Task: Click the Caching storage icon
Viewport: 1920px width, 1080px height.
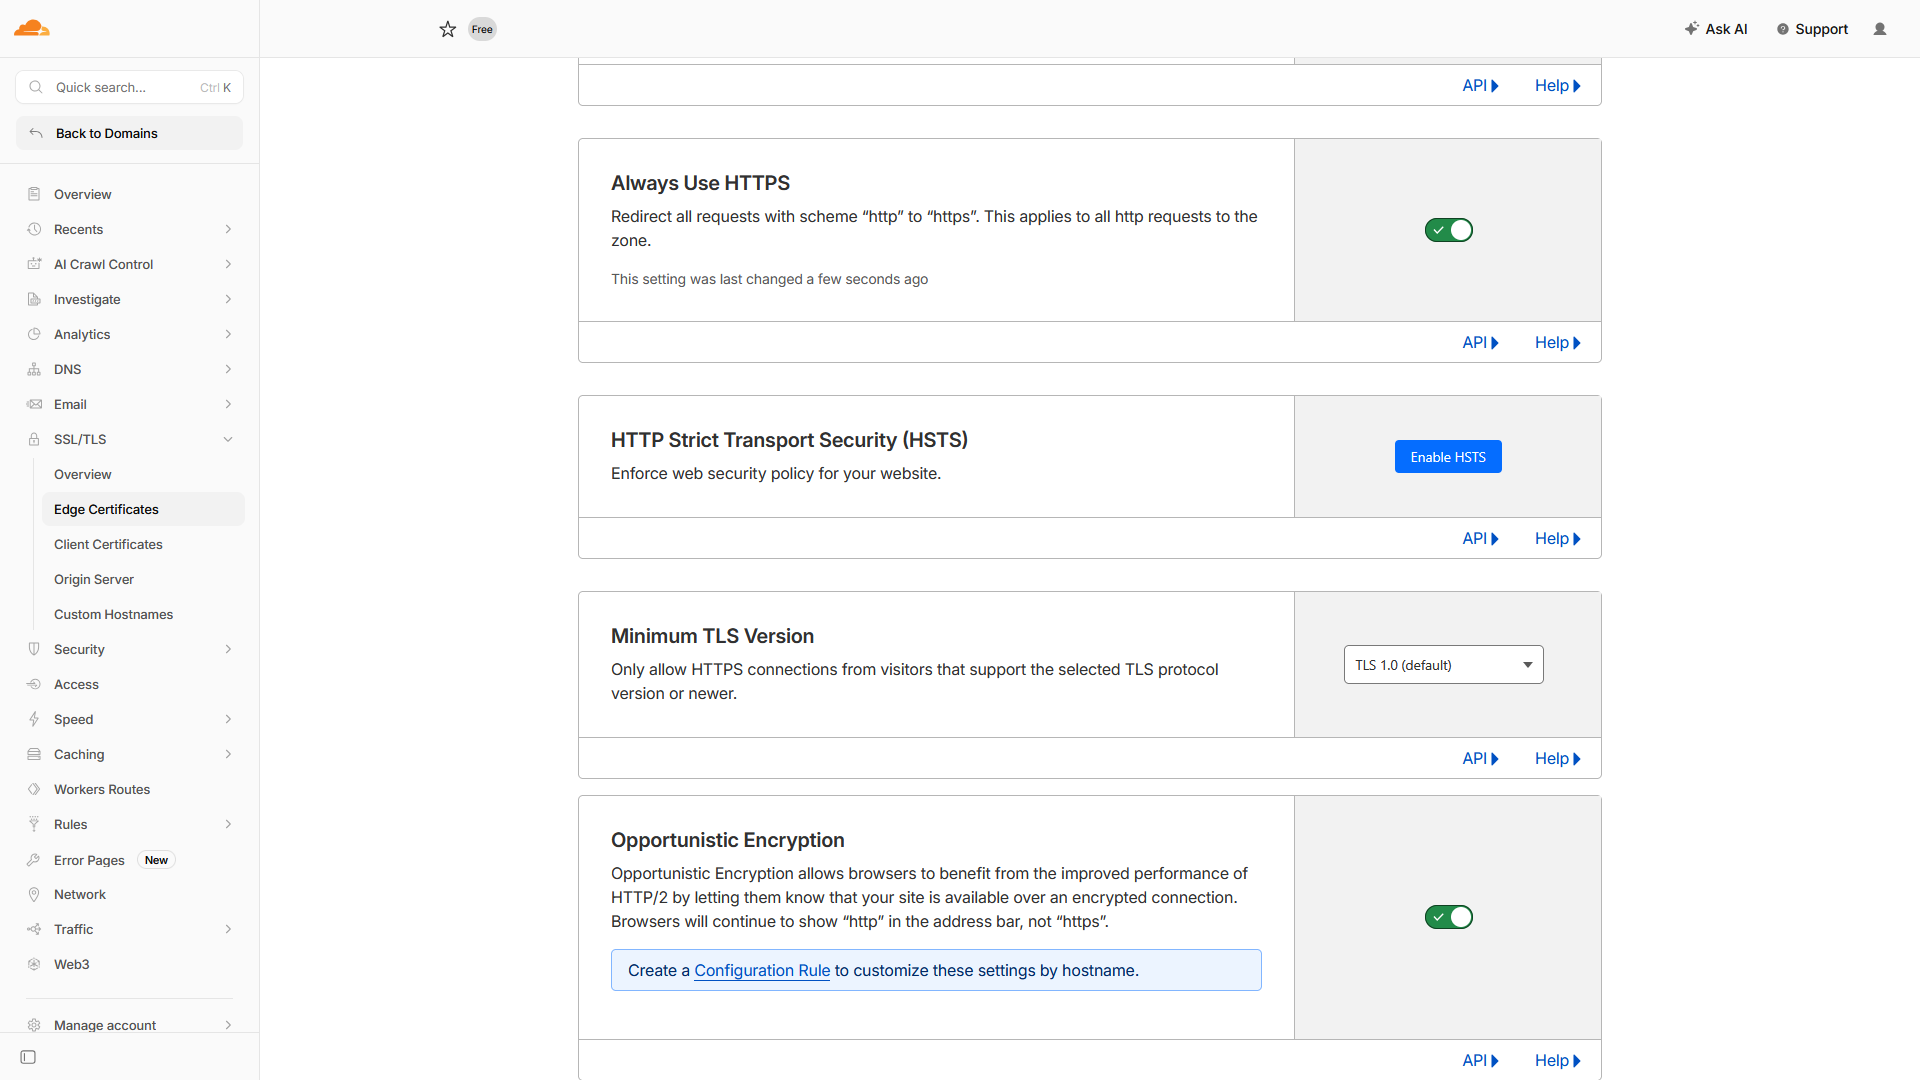Action: click(x=34, y=754)
